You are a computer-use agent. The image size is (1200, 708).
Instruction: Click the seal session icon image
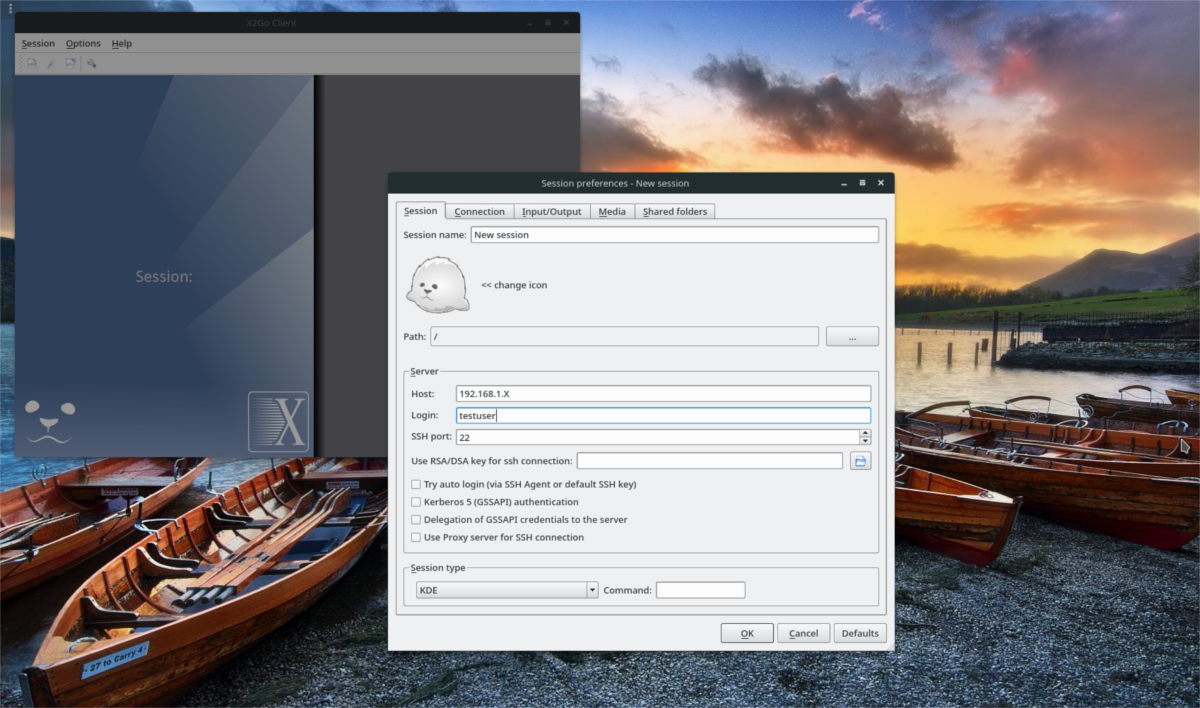(x=437, y=285)
